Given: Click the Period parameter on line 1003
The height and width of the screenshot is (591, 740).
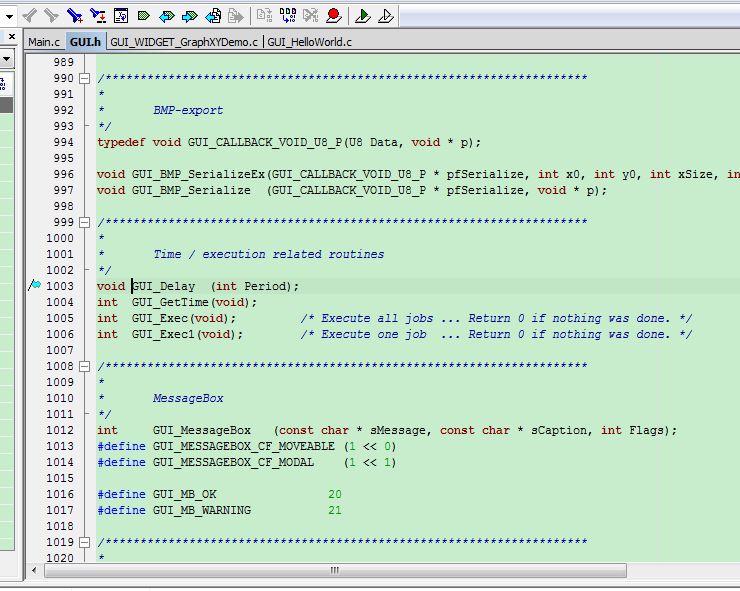Looking at the screenshot, I should point(265,287).
